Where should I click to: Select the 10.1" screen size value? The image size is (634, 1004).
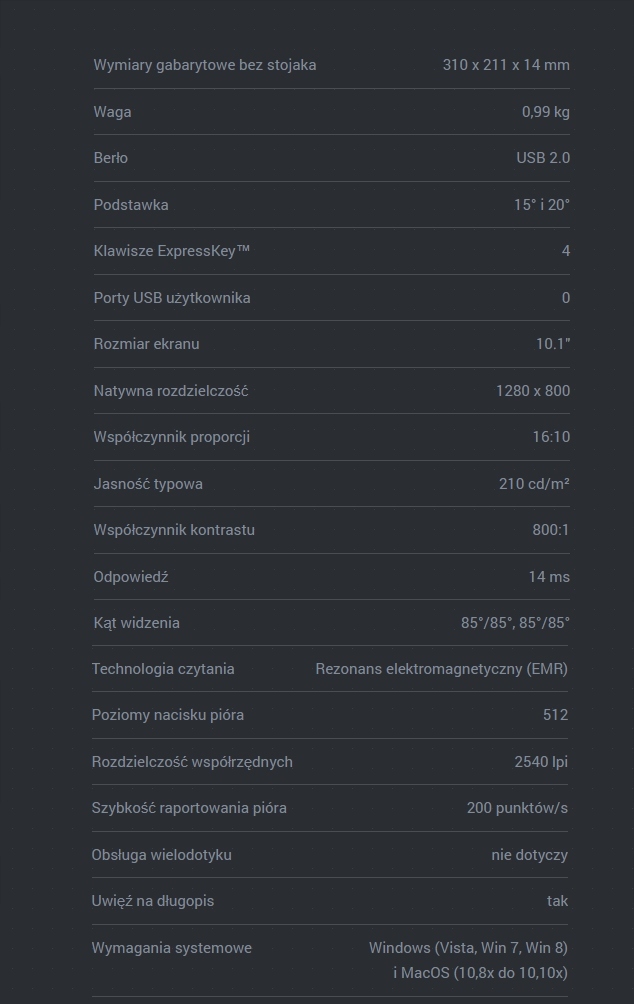(553, 344)
